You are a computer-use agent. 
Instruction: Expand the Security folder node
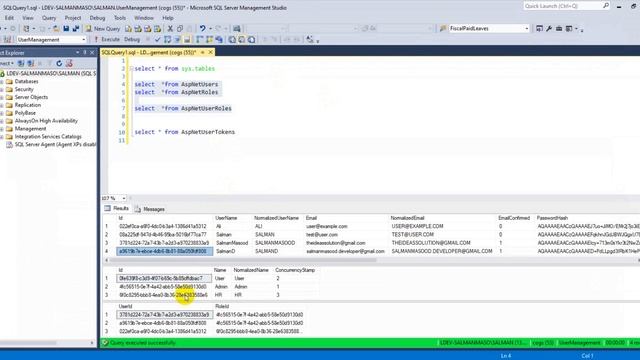click(x=2, y=89)
